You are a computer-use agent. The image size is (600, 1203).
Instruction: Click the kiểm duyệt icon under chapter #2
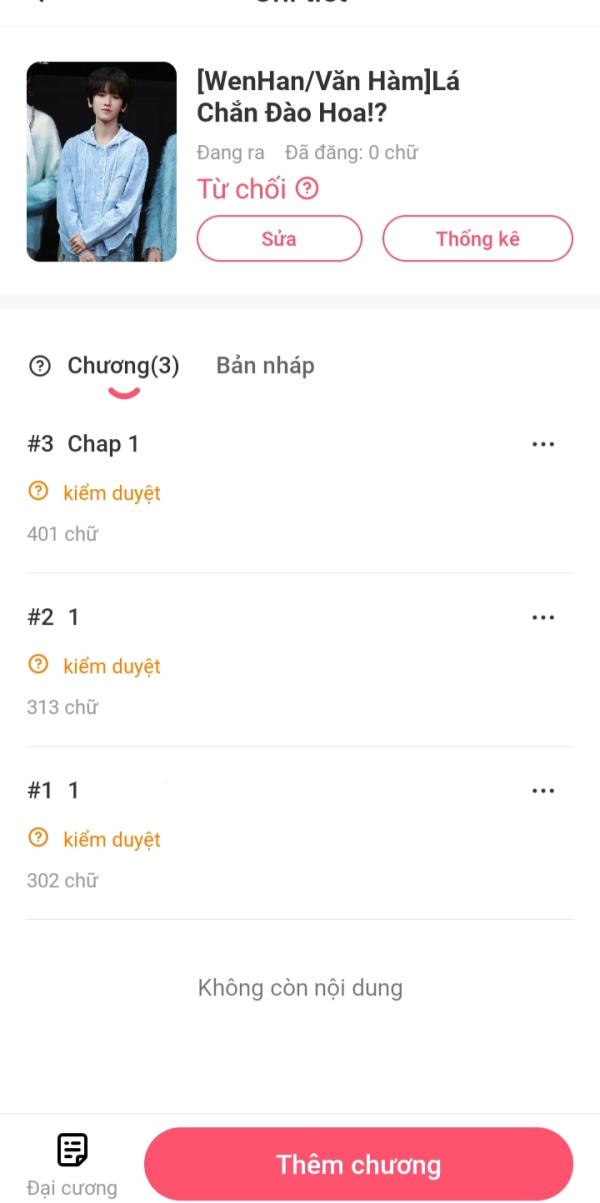[x=39, y=665]
